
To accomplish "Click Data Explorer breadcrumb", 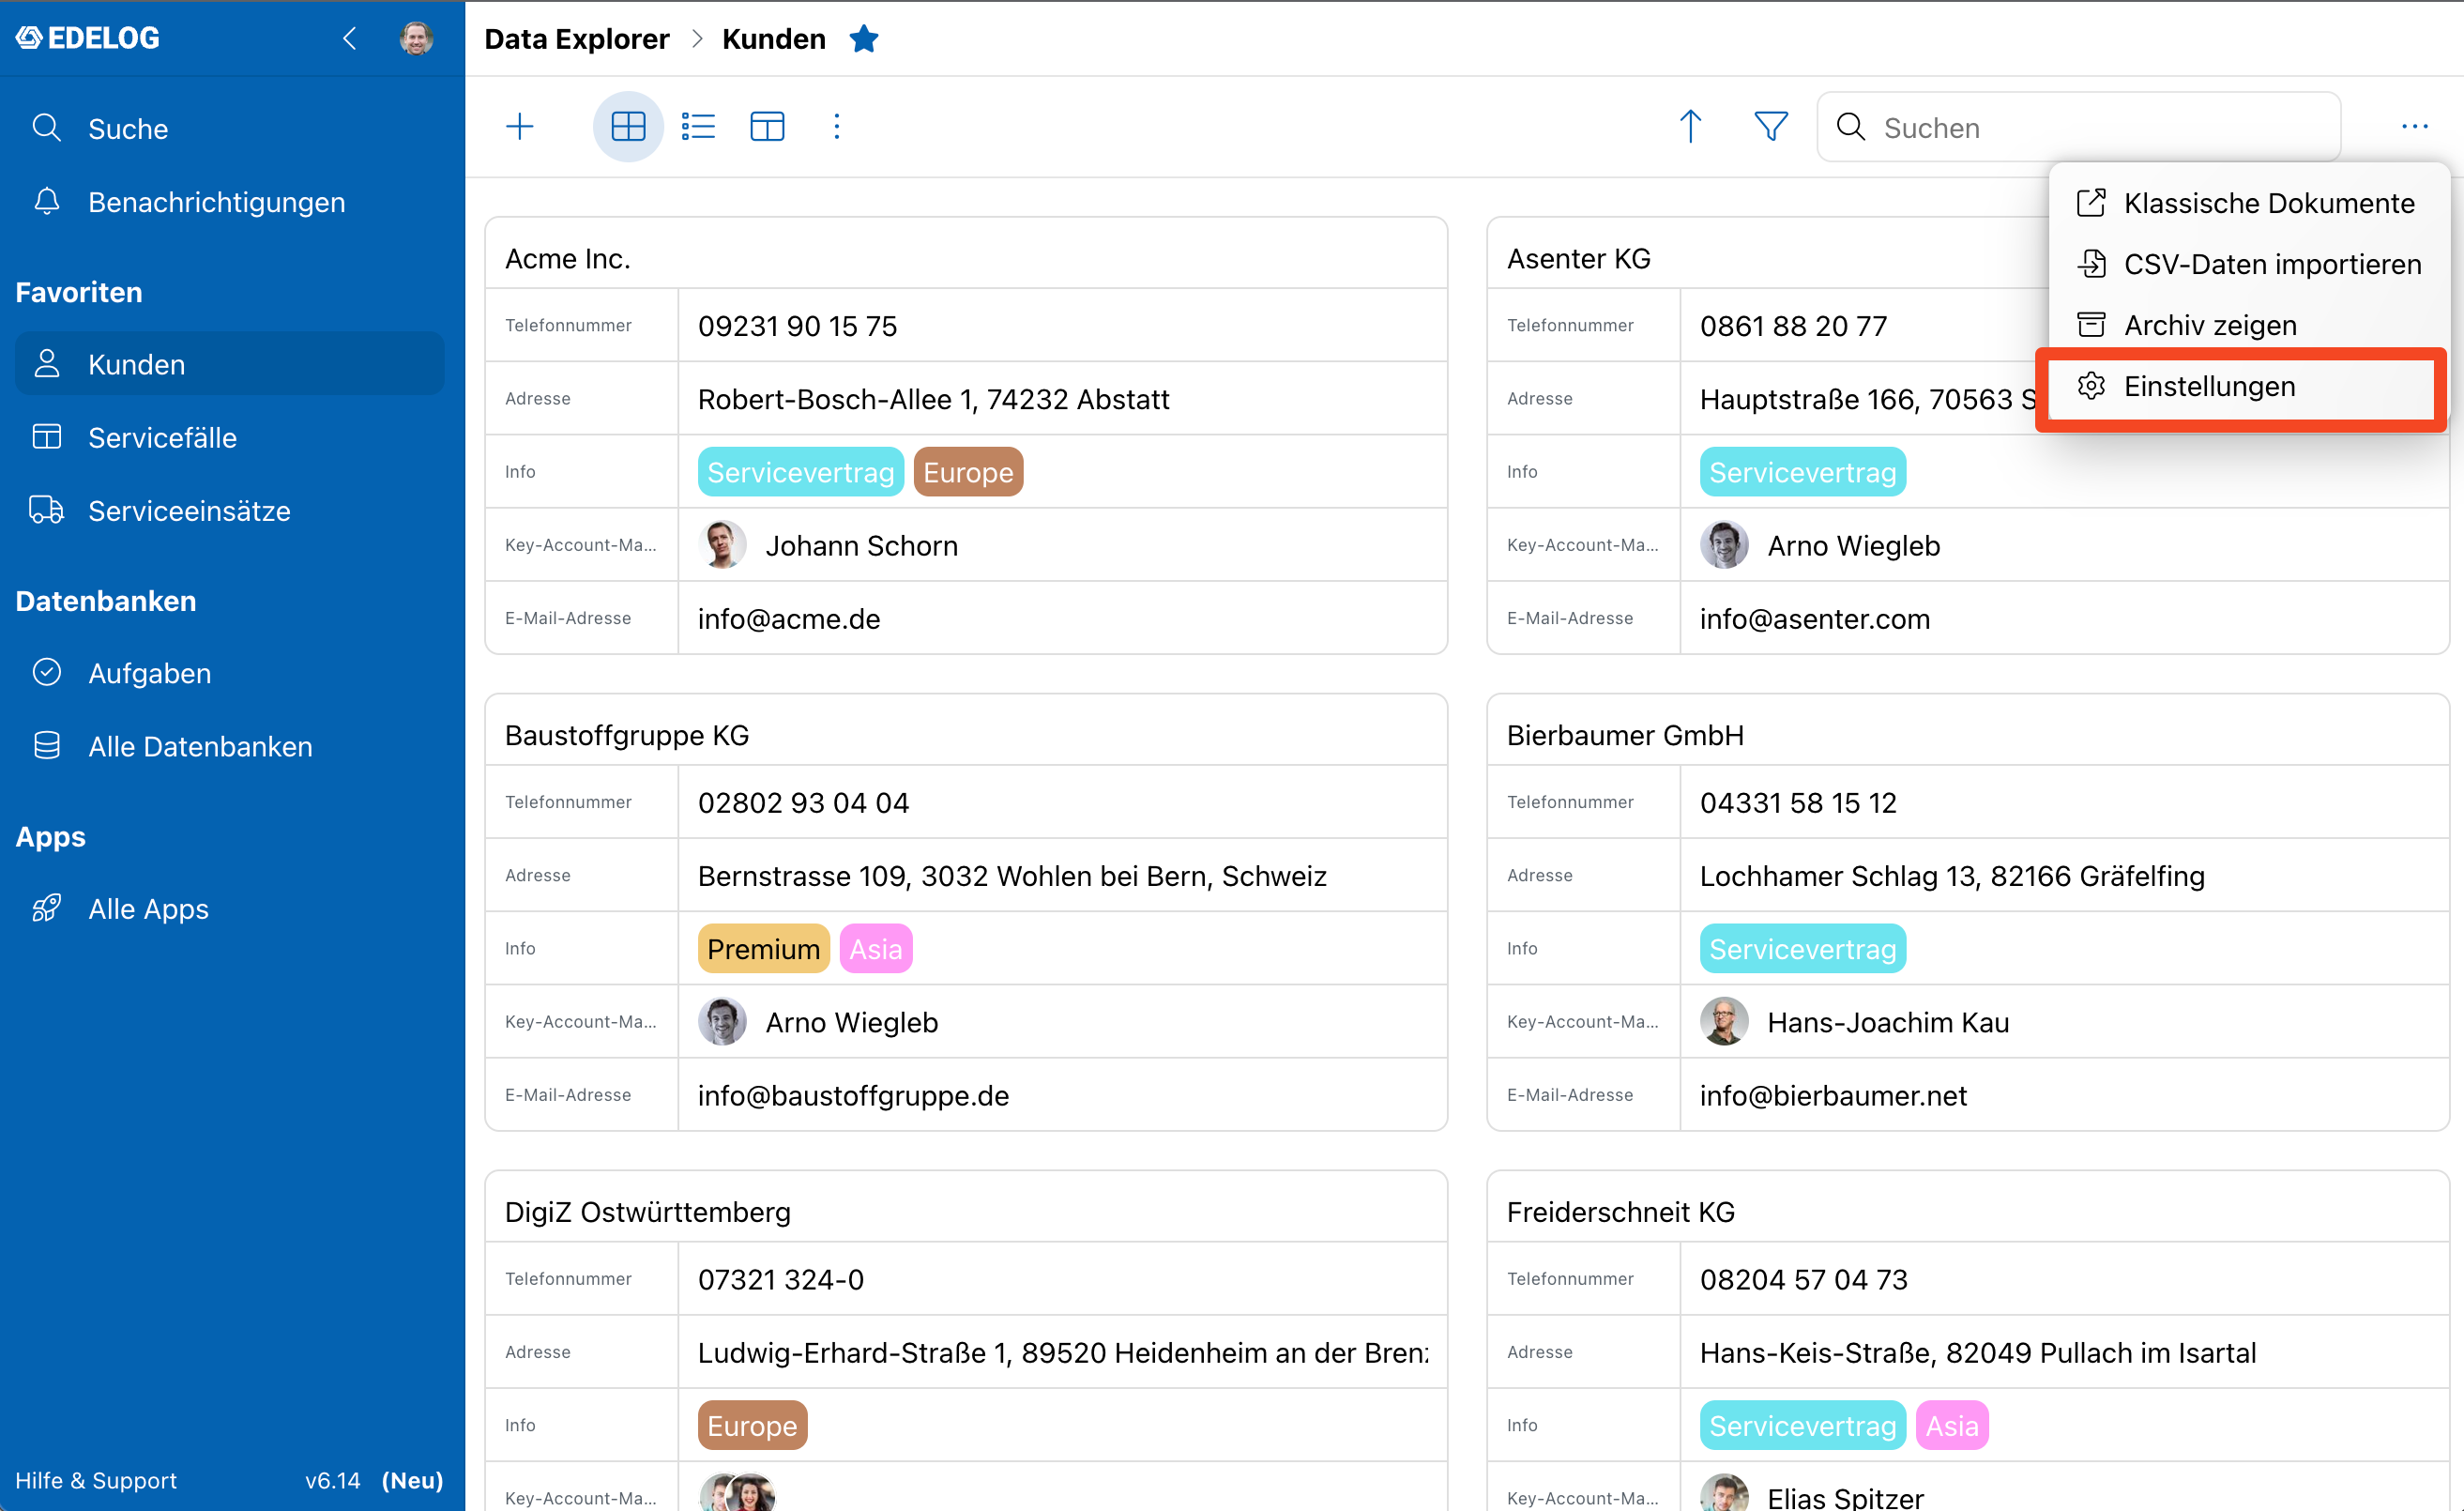I will click(577, 38).
